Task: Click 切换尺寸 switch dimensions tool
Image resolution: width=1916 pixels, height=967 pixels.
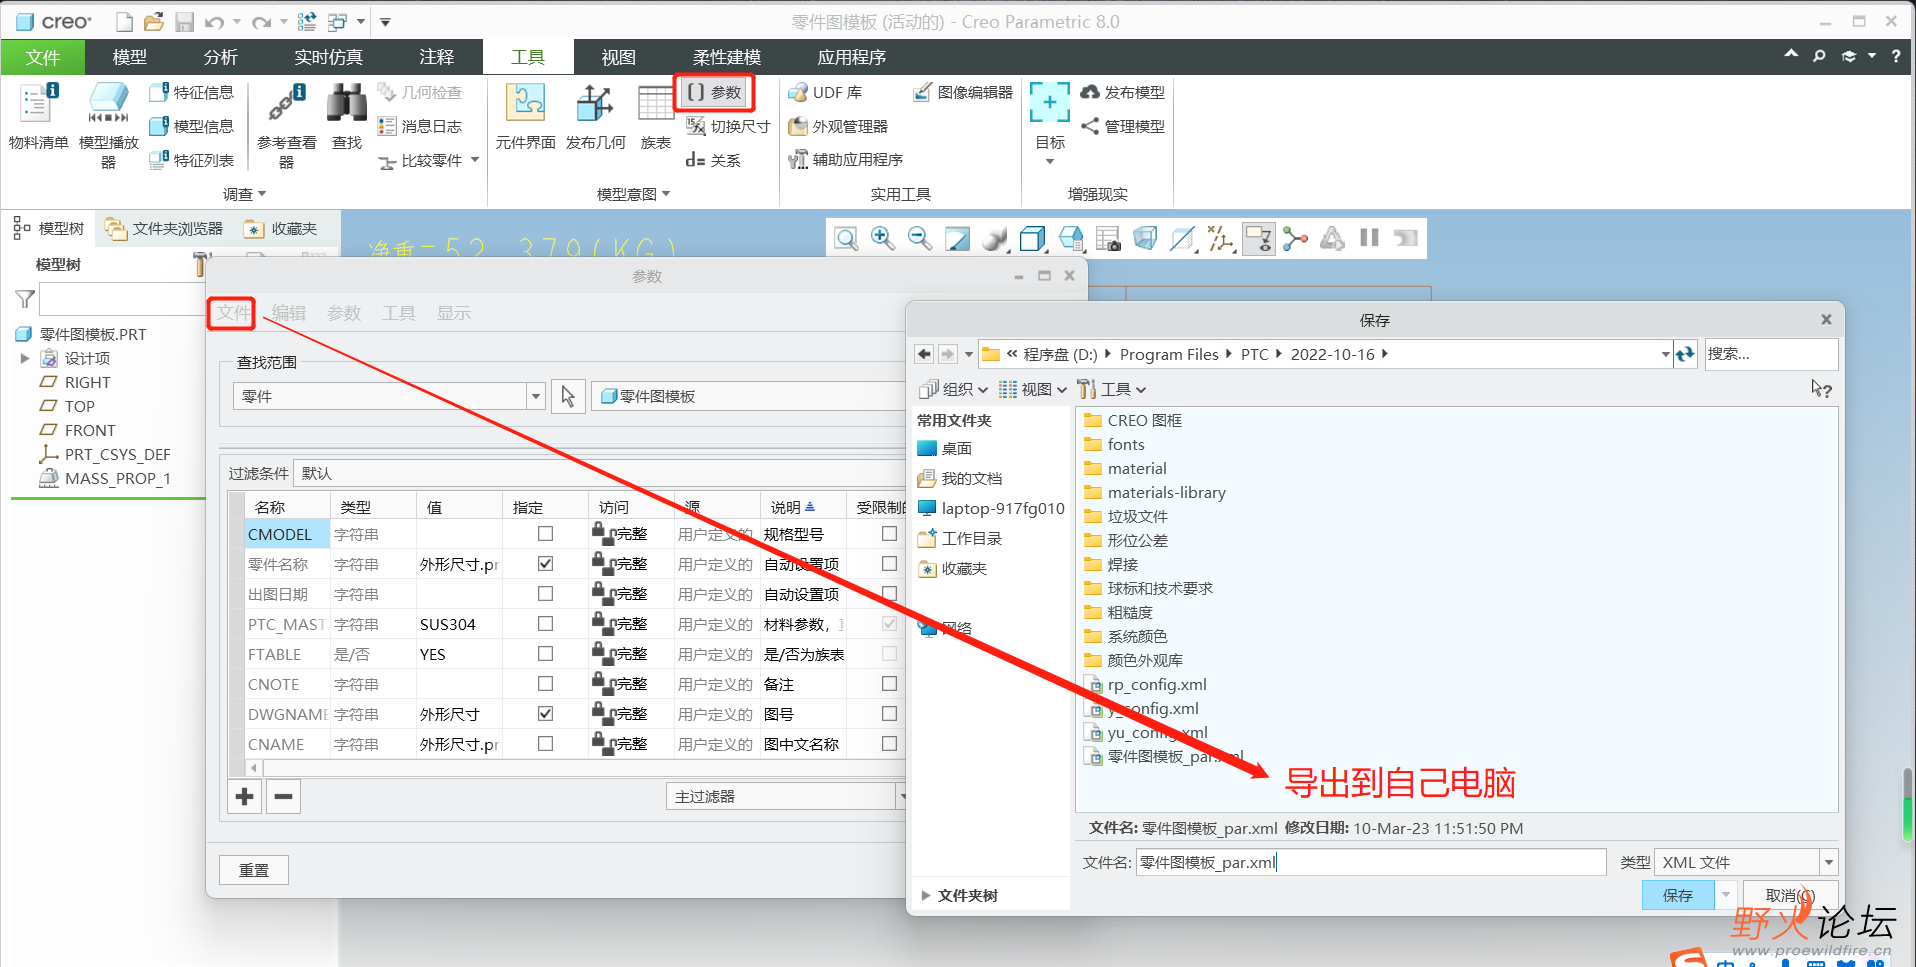Action: tap(728, 126)
